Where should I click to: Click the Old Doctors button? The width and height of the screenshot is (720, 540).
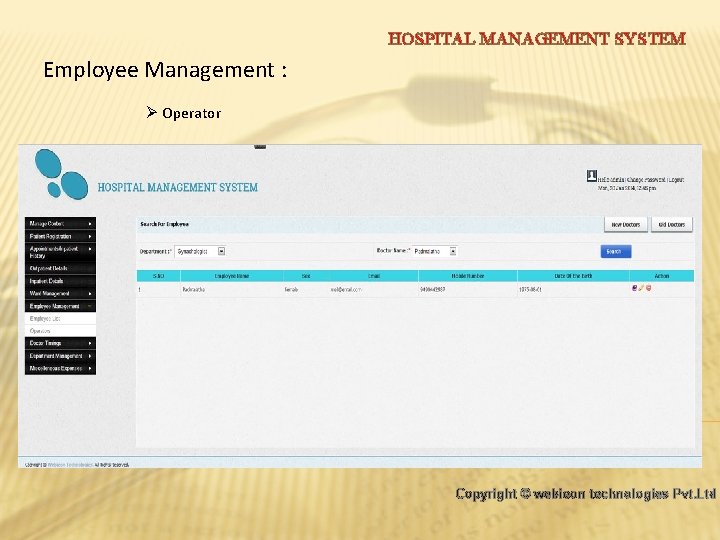coord(671,225)
